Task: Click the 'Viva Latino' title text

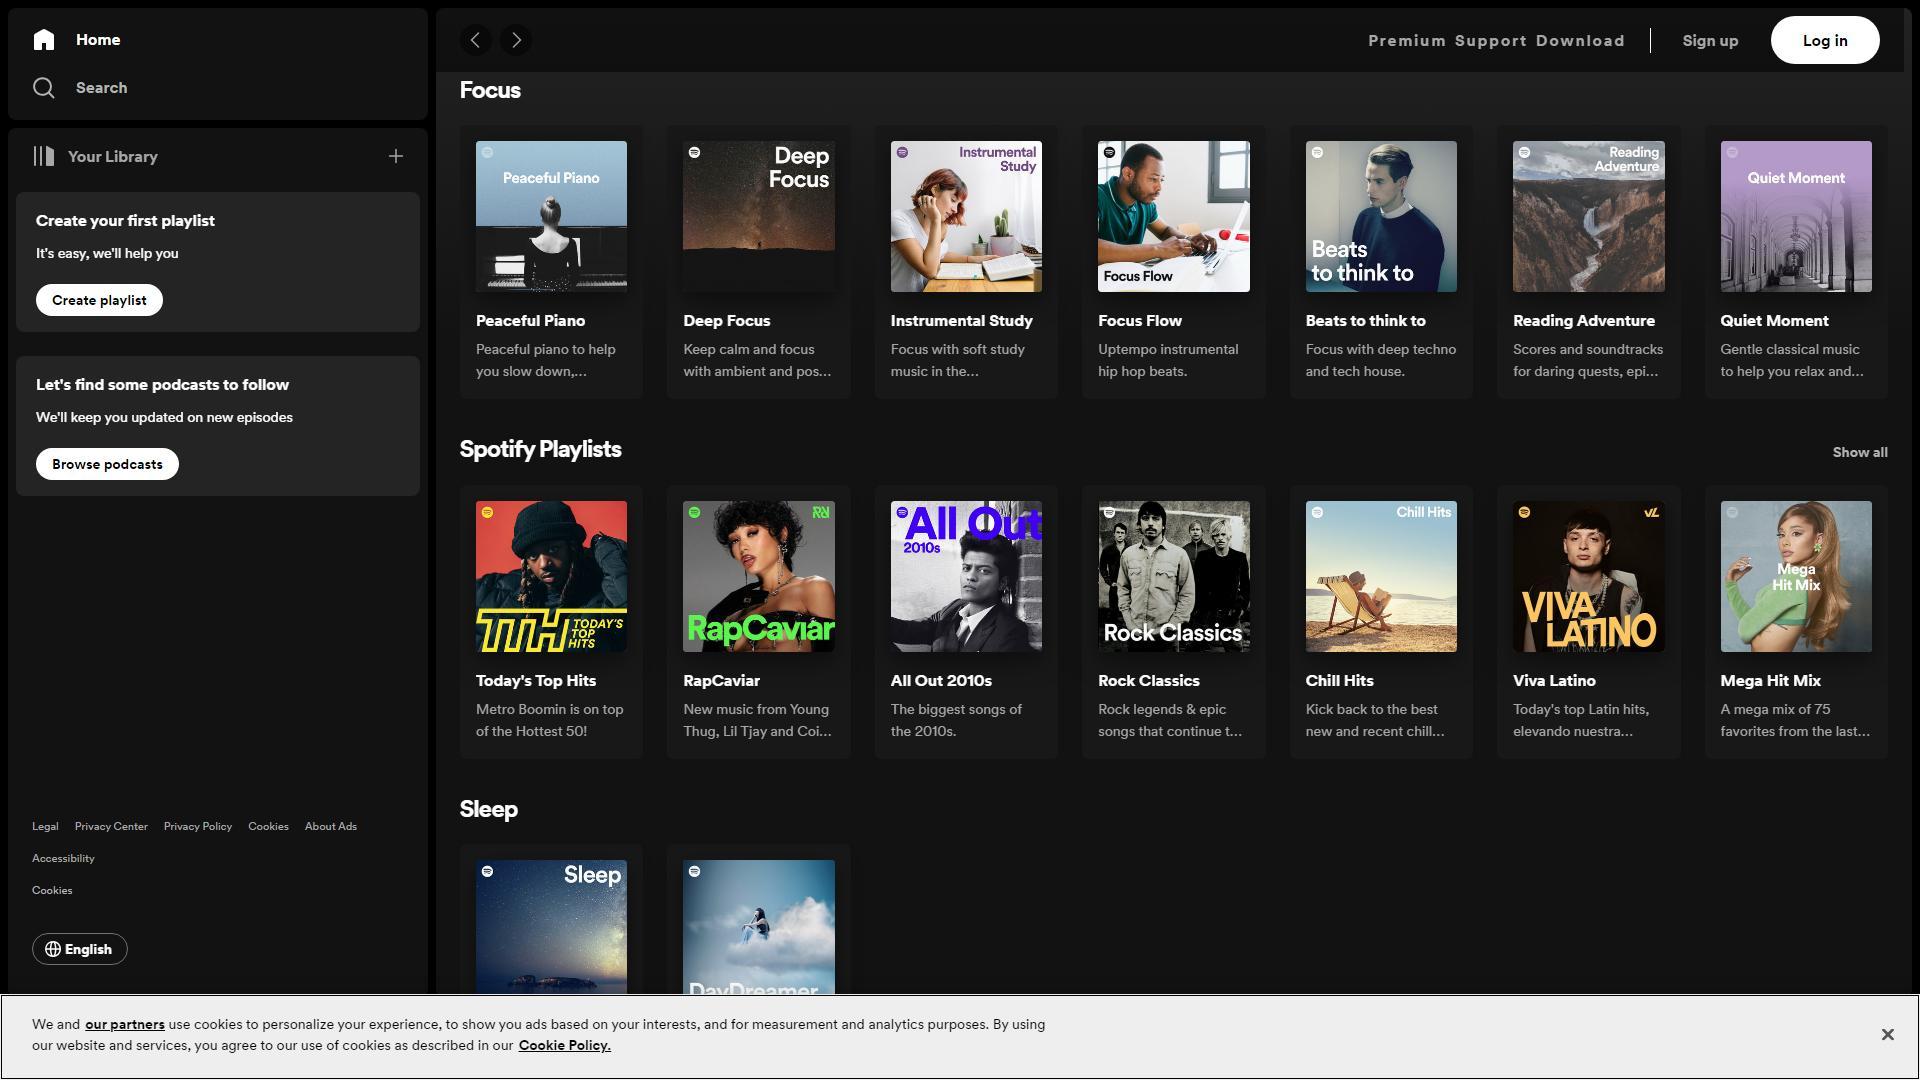Action: click(x=1553, y=681)
